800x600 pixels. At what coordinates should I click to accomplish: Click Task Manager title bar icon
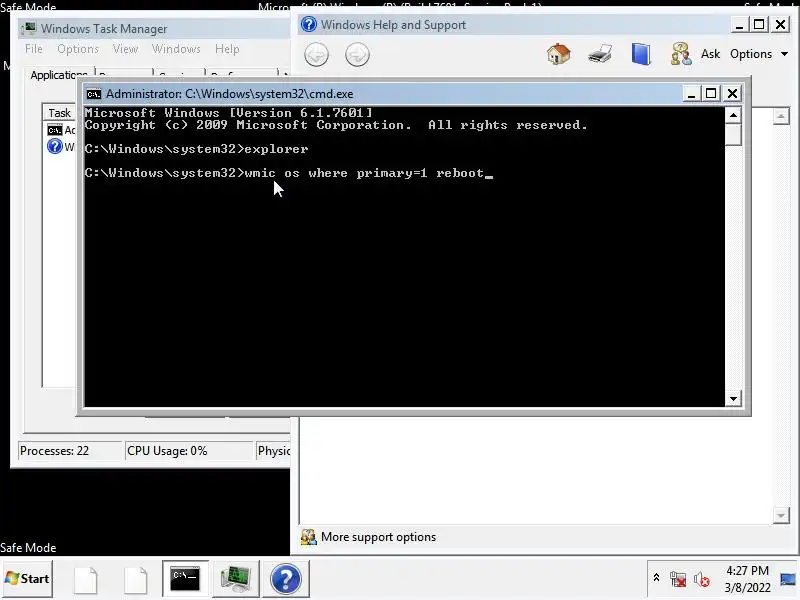click(x=29, y=29)
